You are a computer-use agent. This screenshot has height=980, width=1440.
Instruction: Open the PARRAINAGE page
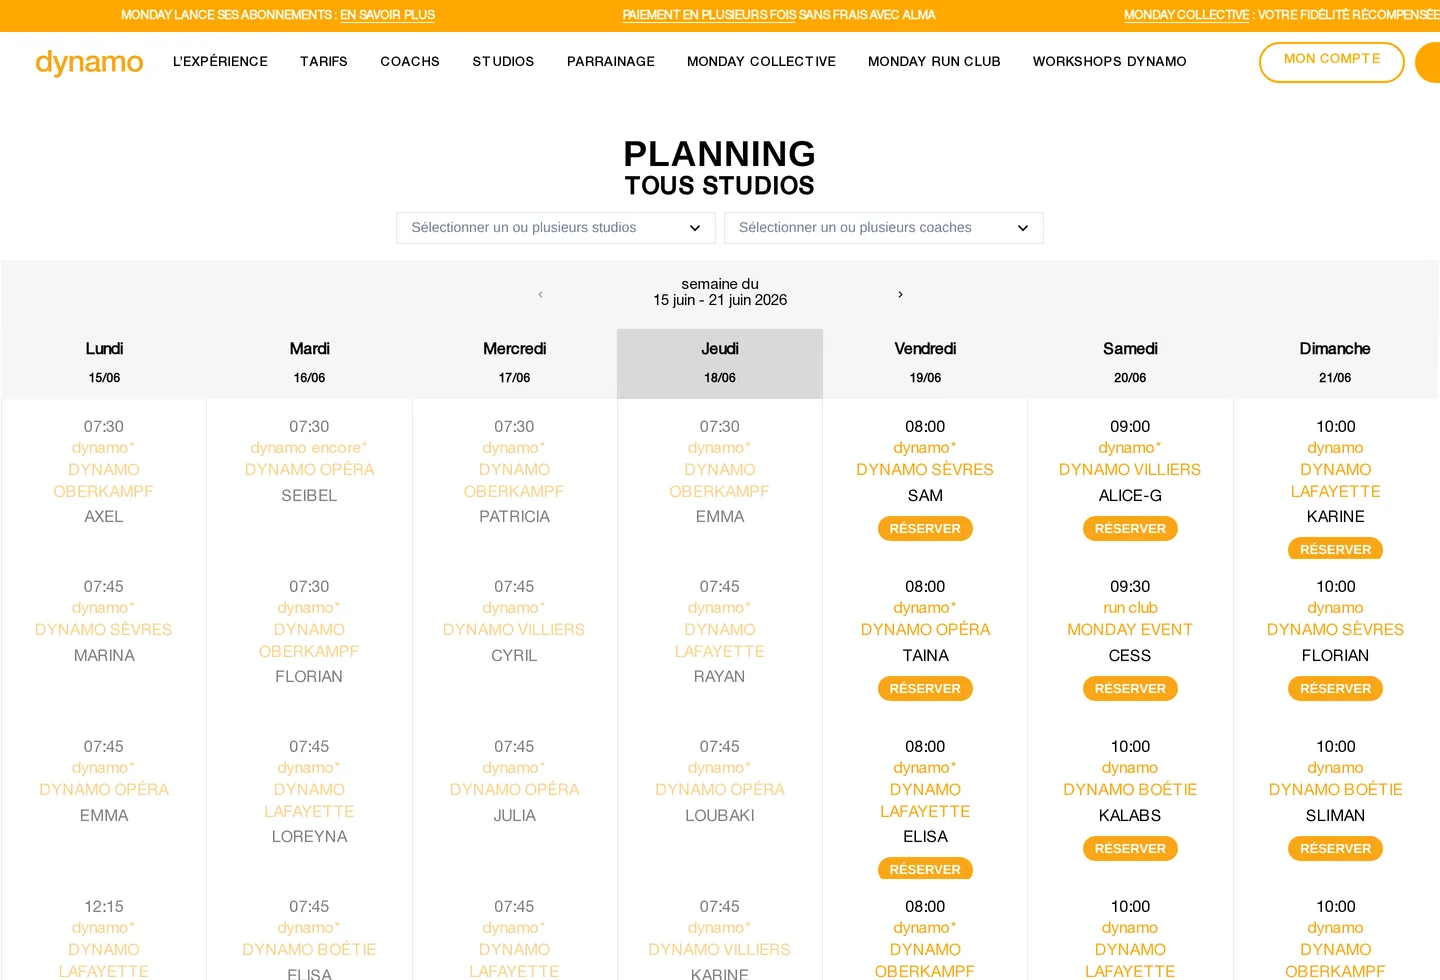click(611, 62)
